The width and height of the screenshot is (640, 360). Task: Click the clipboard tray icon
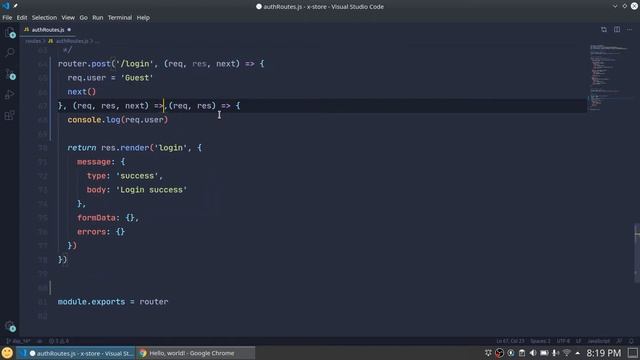522,353
